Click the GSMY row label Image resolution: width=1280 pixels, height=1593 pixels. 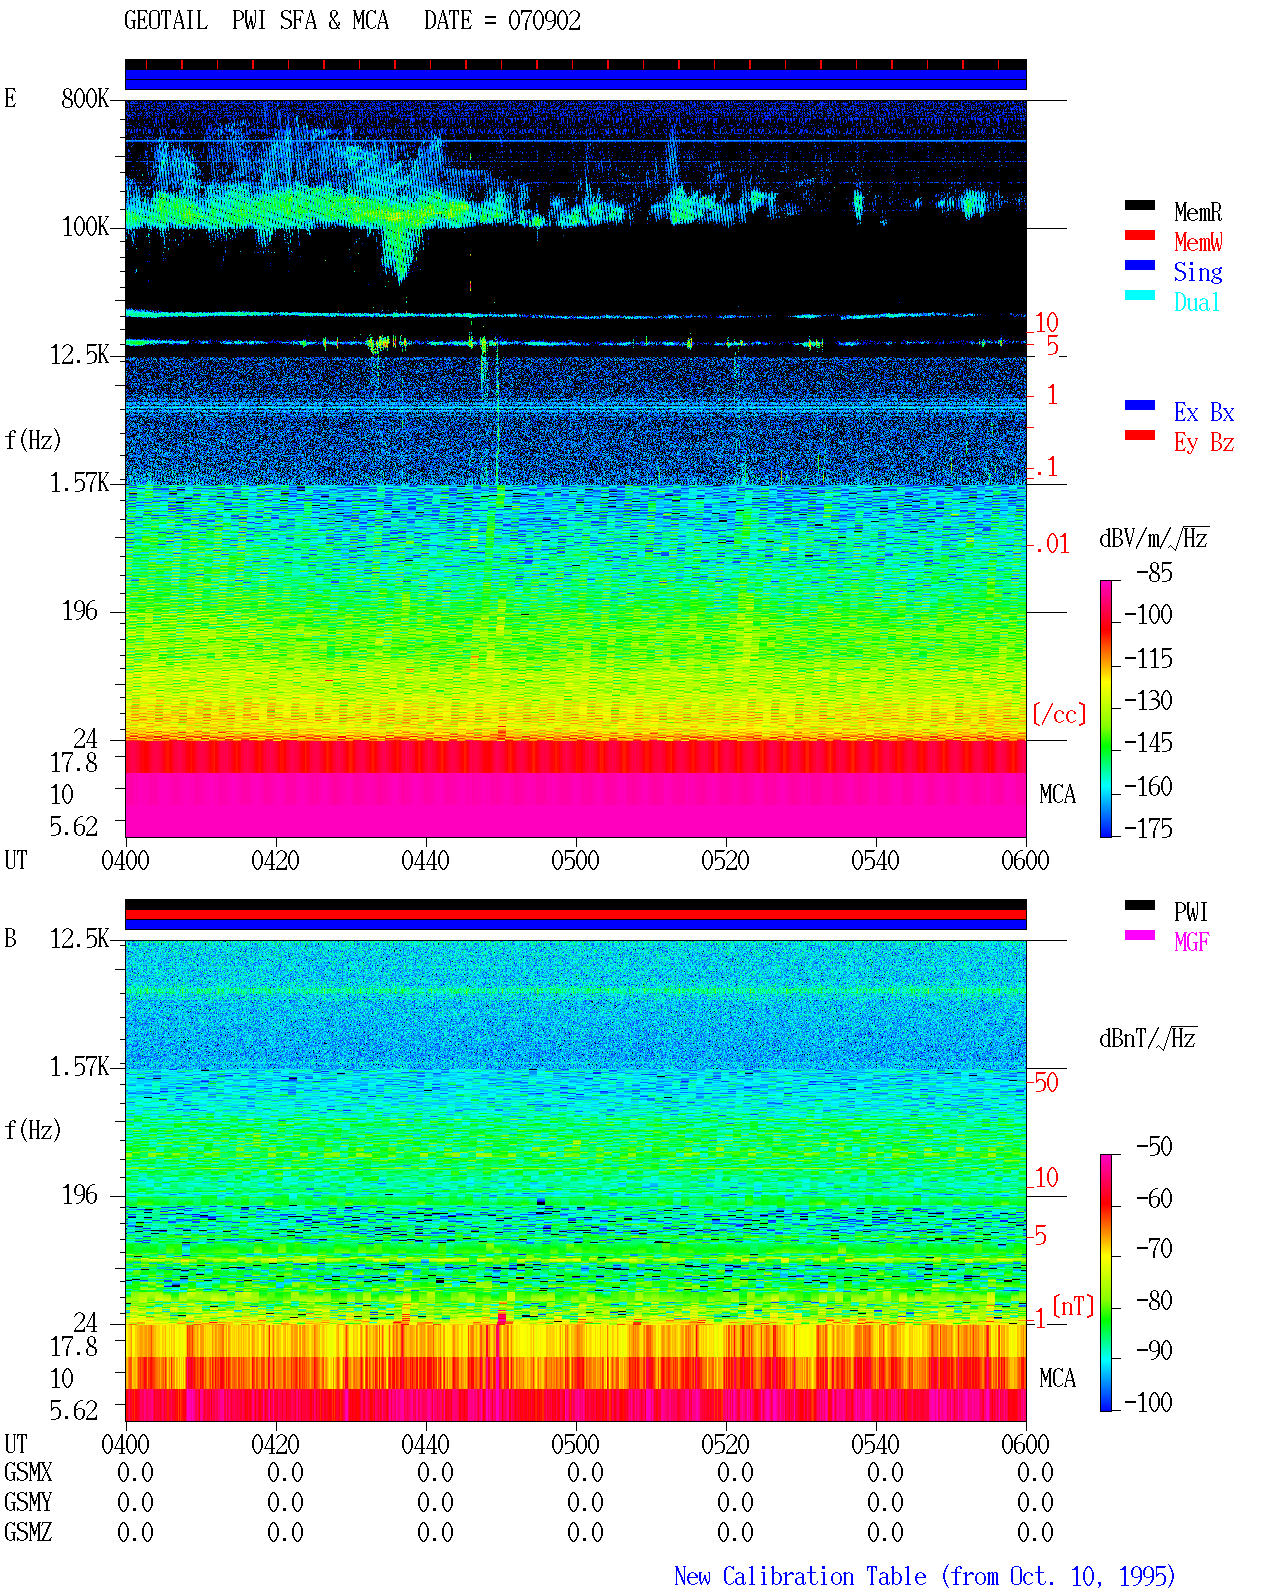28,1502
